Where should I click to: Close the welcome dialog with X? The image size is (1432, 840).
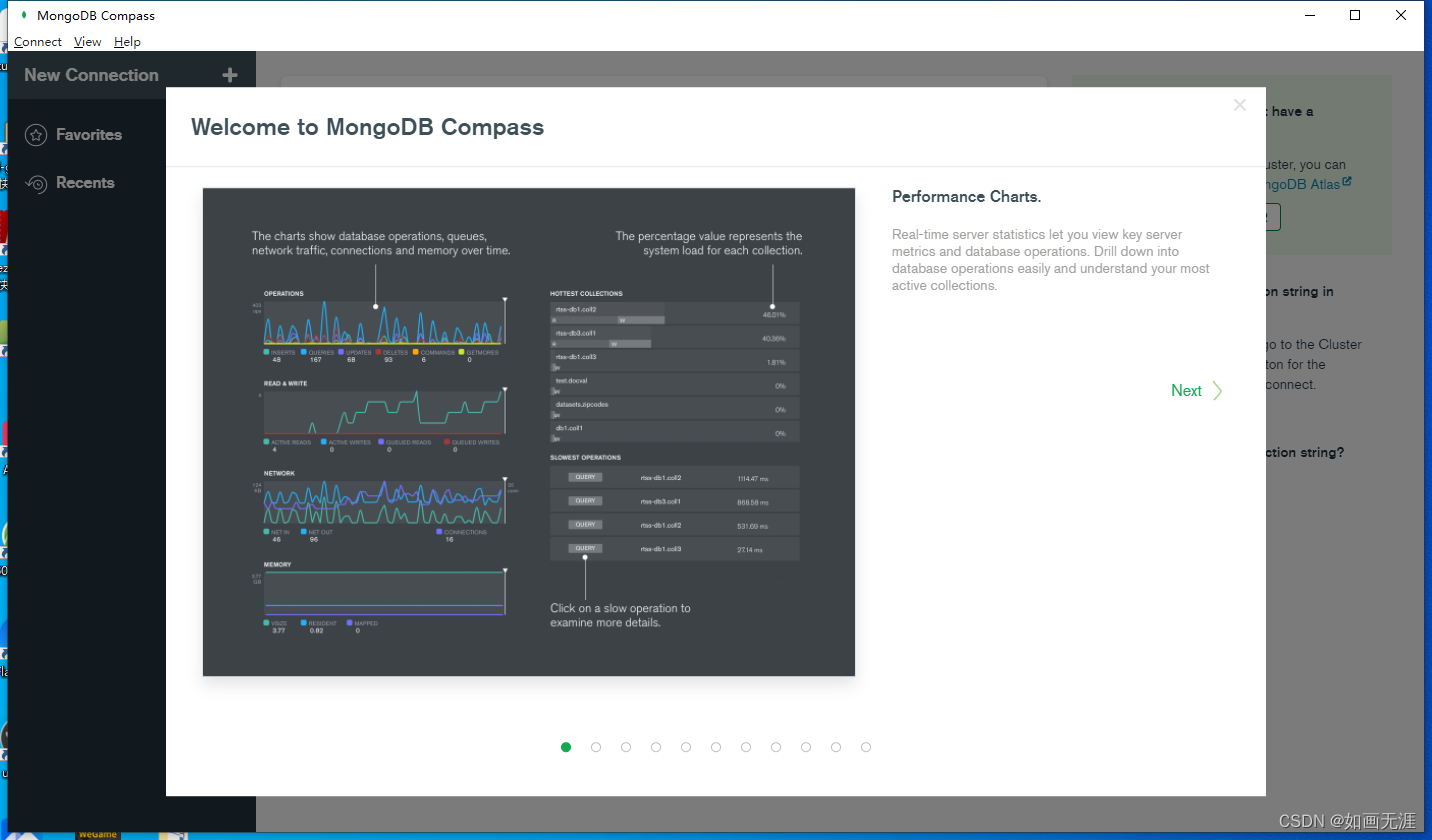(1240, 105)
